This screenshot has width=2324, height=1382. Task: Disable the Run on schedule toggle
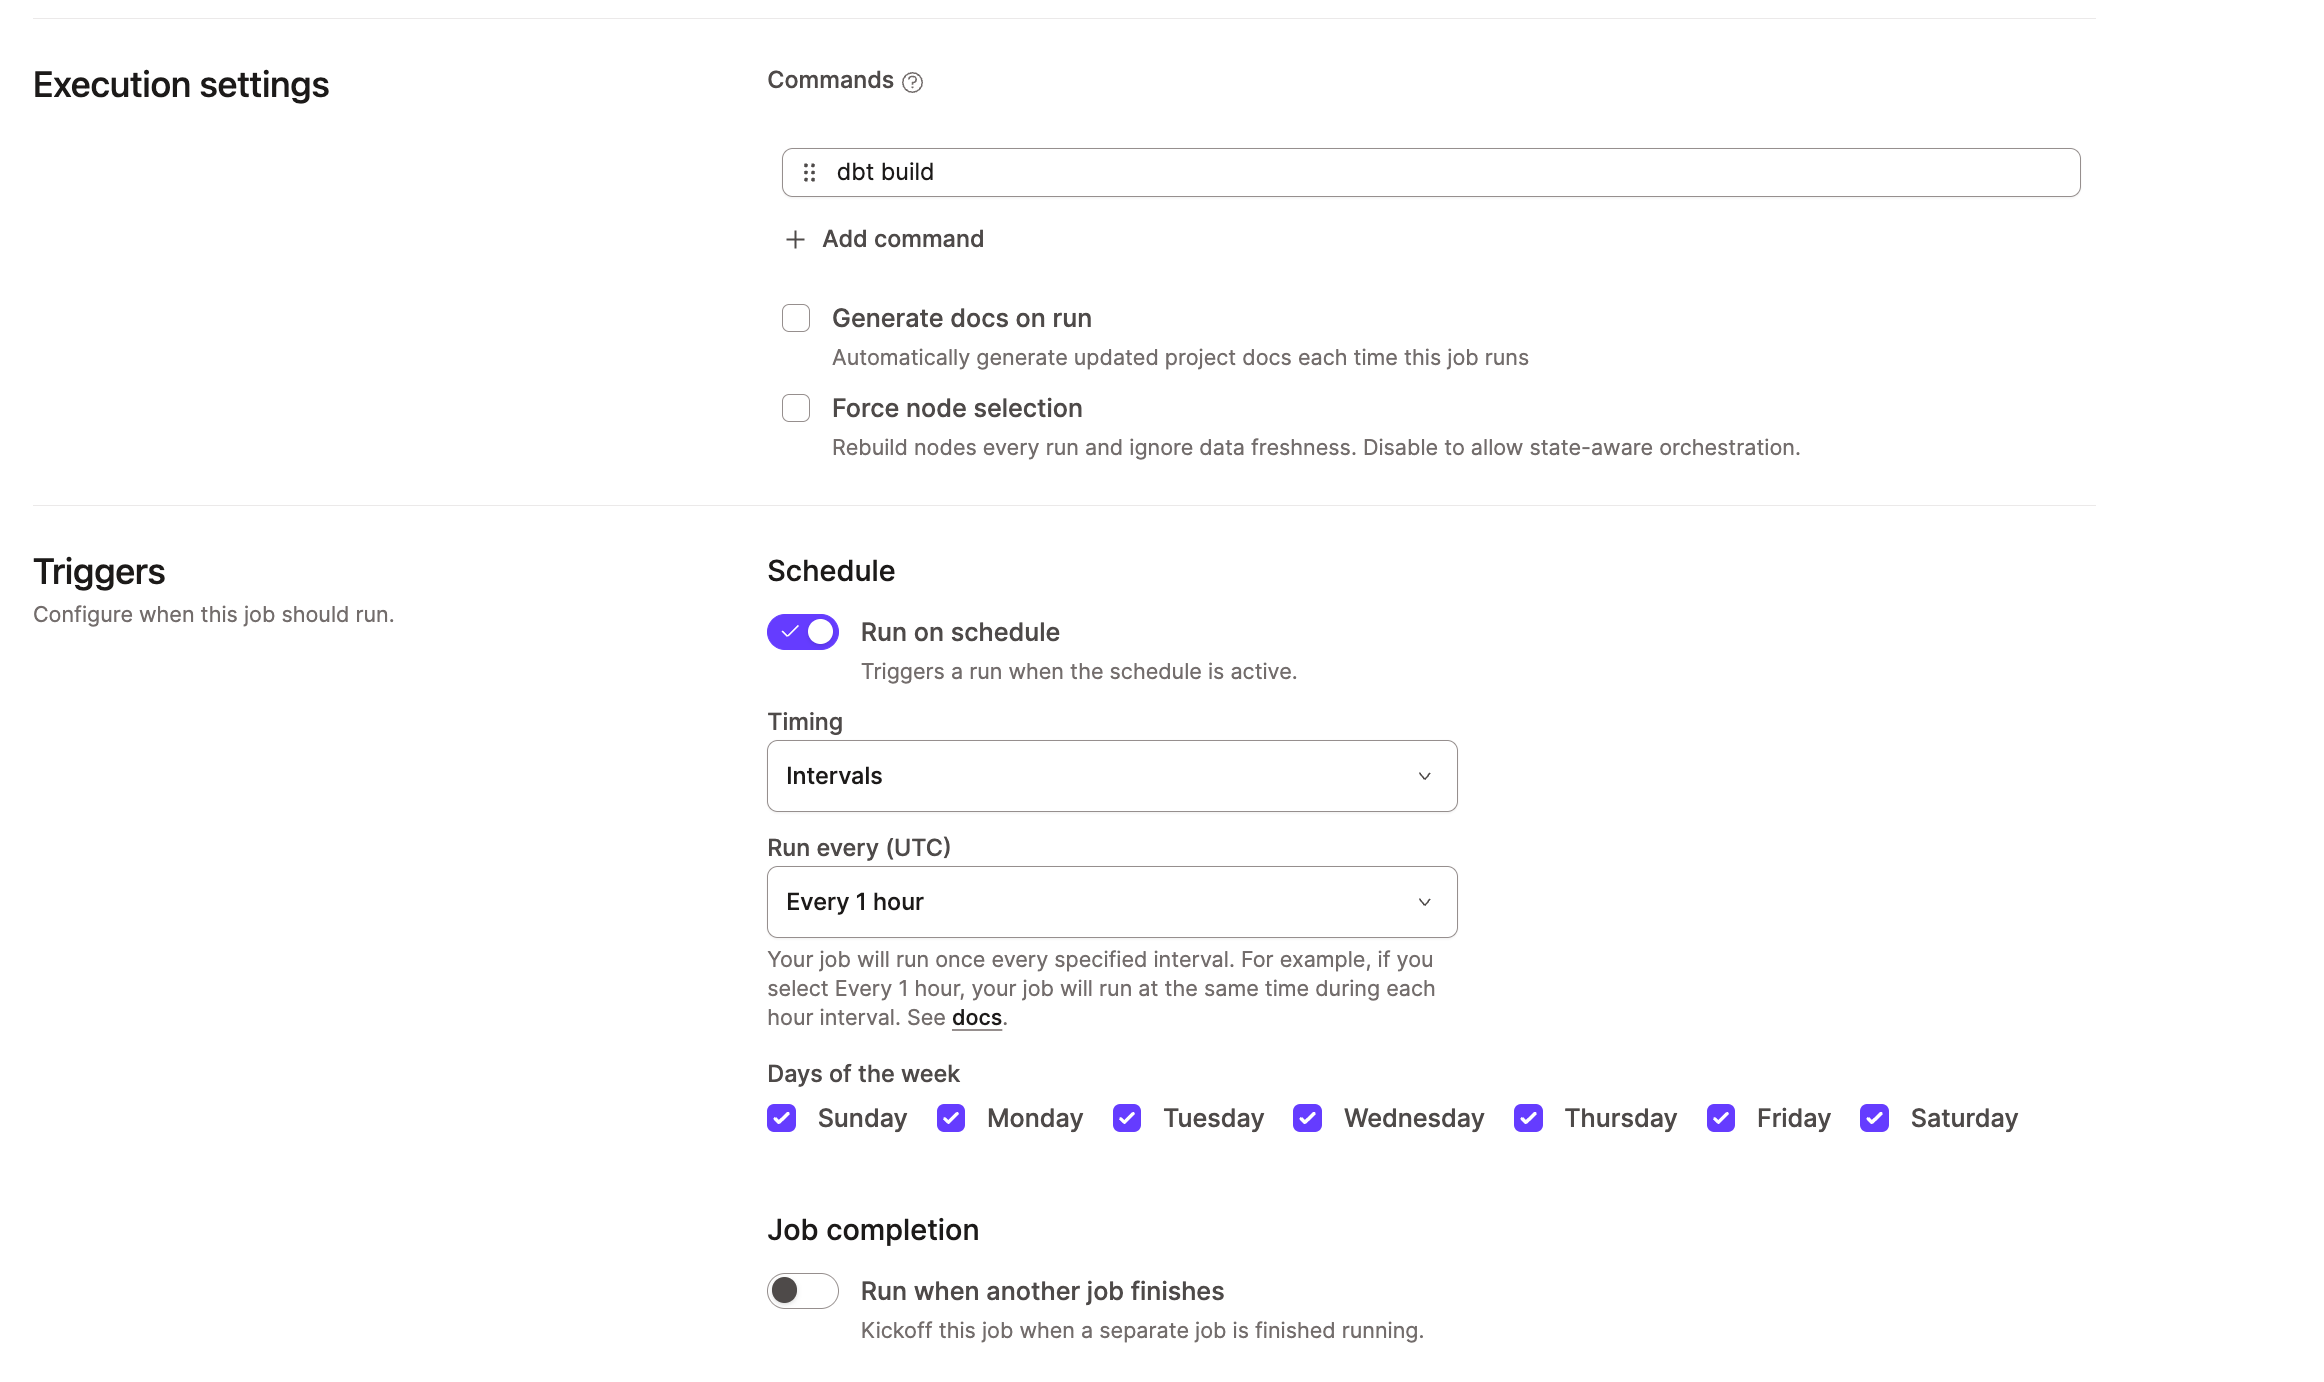802,631
